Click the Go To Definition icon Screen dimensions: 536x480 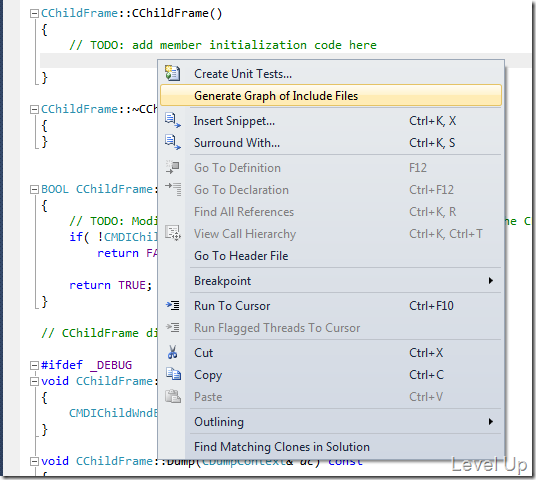pos(173,168)
